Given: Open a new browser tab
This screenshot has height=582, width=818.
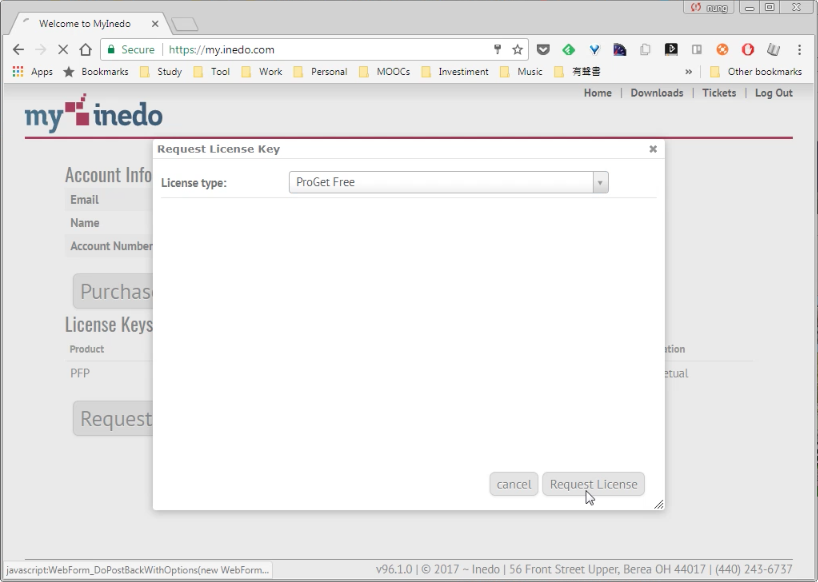Looking at the screenshot, I should pyautogui.click(x=184, y=24).
